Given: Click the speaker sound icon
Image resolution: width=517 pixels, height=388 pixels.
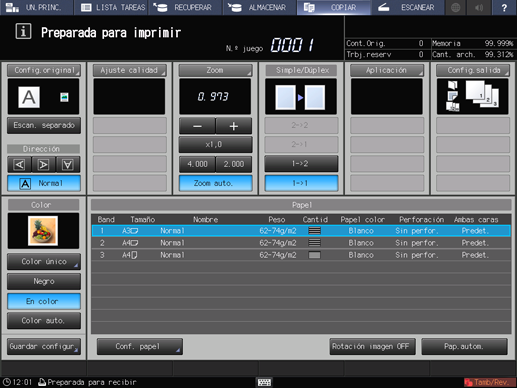Looking at the screenshot, I should pos(479,7).
